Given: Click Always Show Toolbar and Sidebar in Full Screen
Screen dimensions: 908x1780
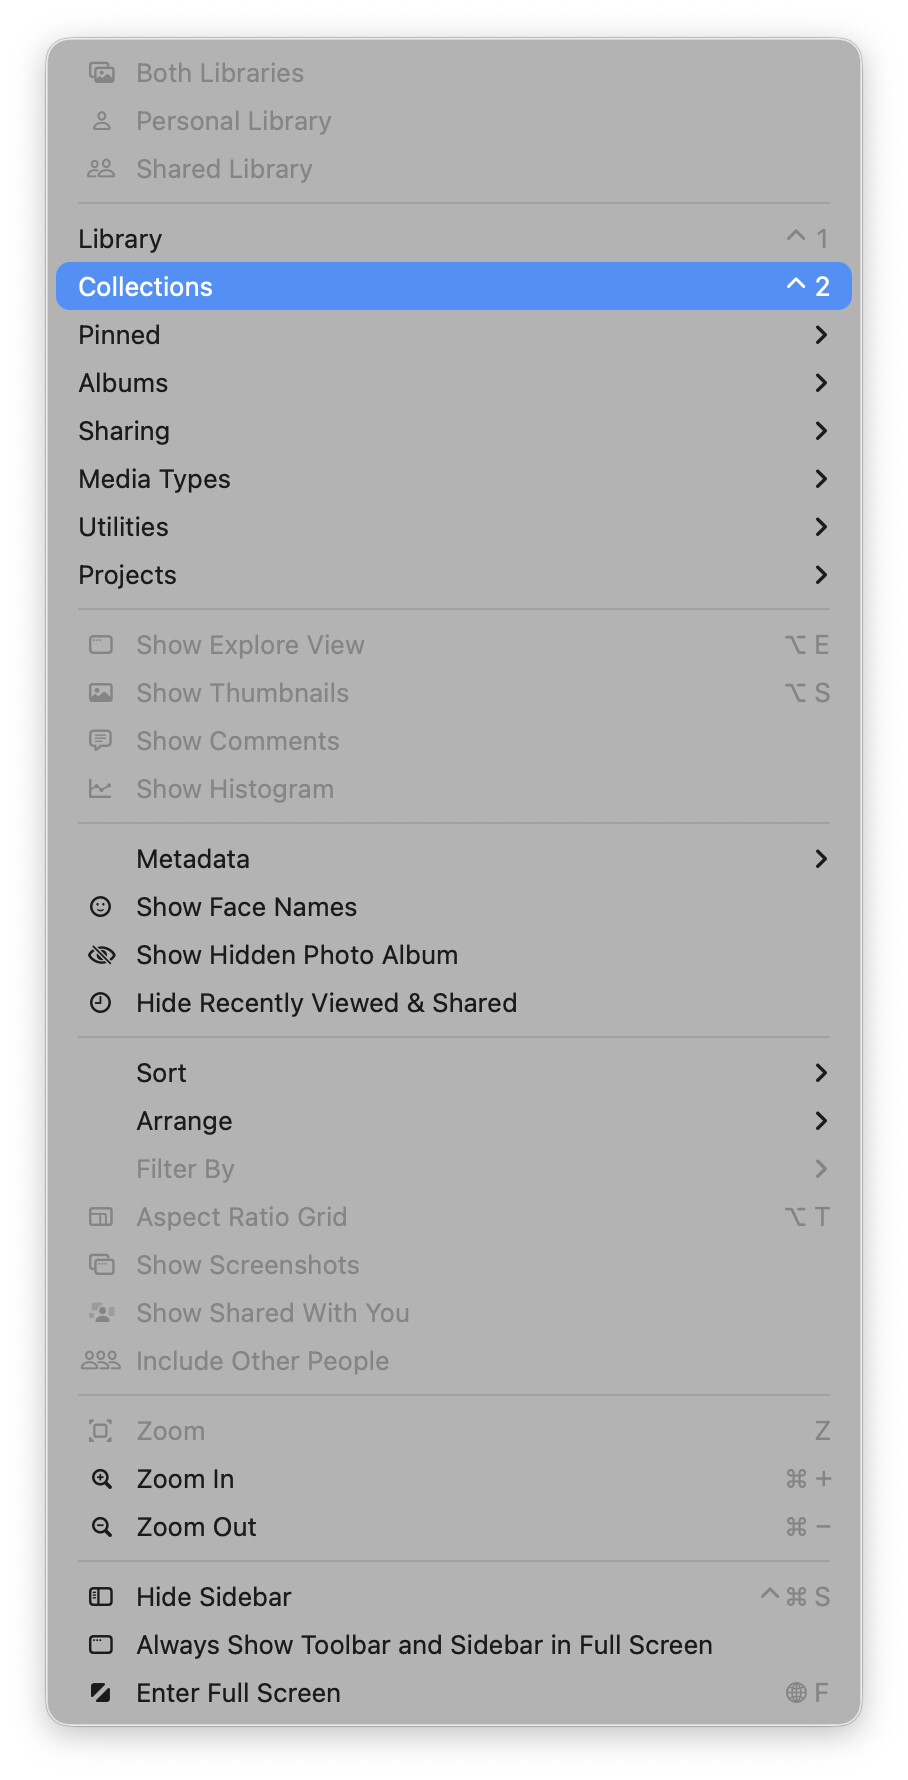Looking at the screenshot, I should tap(424, 1645).
